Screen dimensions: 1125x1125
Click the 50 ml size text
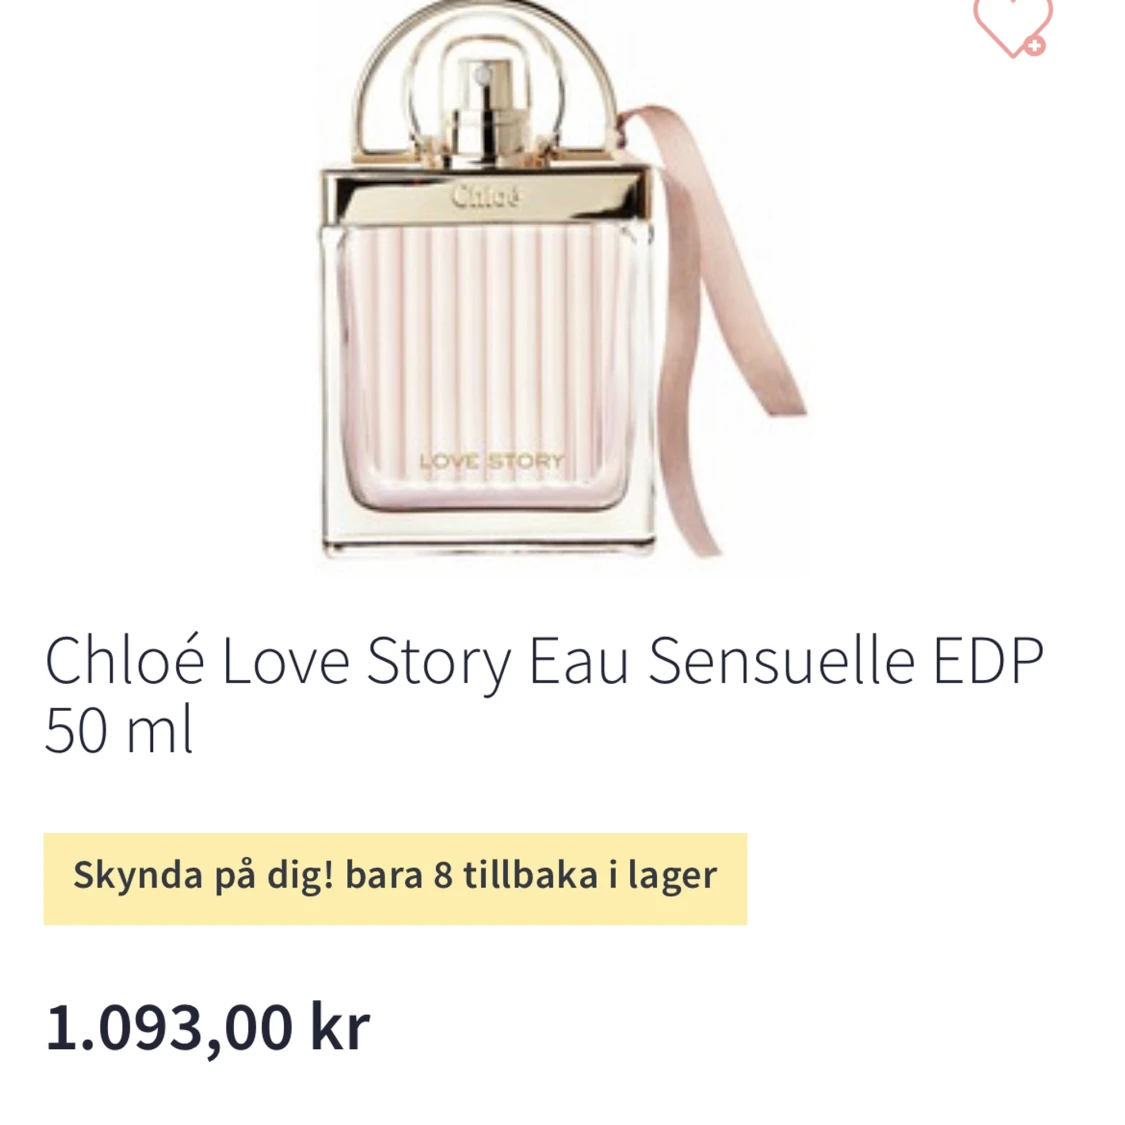[119, 730]
